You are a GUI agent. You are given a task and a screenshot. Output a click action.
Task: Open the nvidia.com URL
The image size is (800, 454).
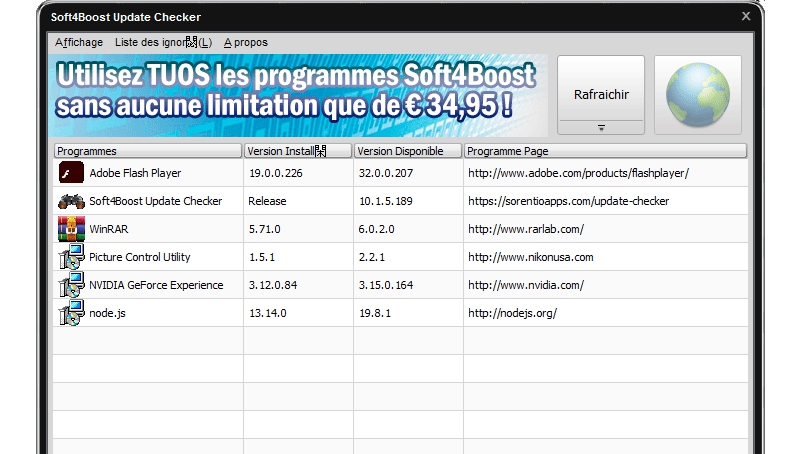click(x=526, y=285)
